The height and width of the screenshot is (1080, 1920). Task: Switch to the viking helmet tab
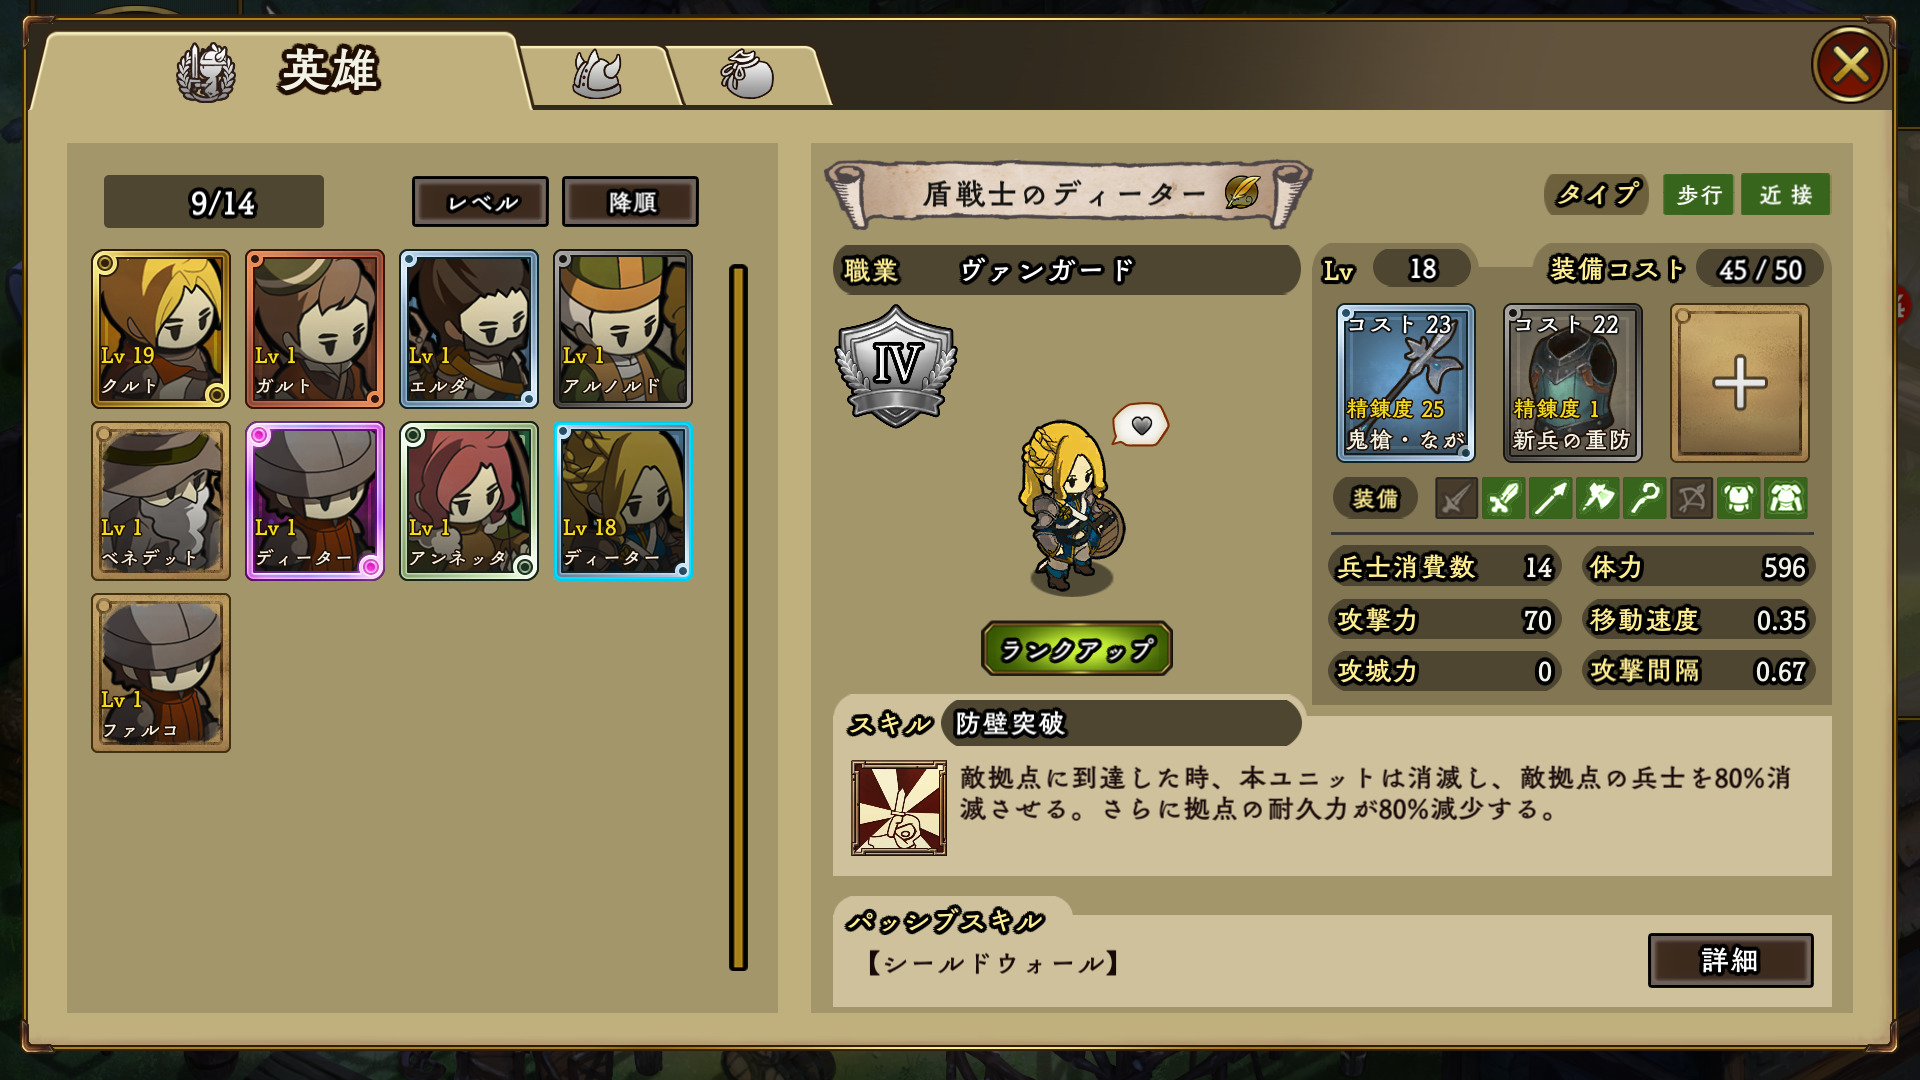[597, 75]
